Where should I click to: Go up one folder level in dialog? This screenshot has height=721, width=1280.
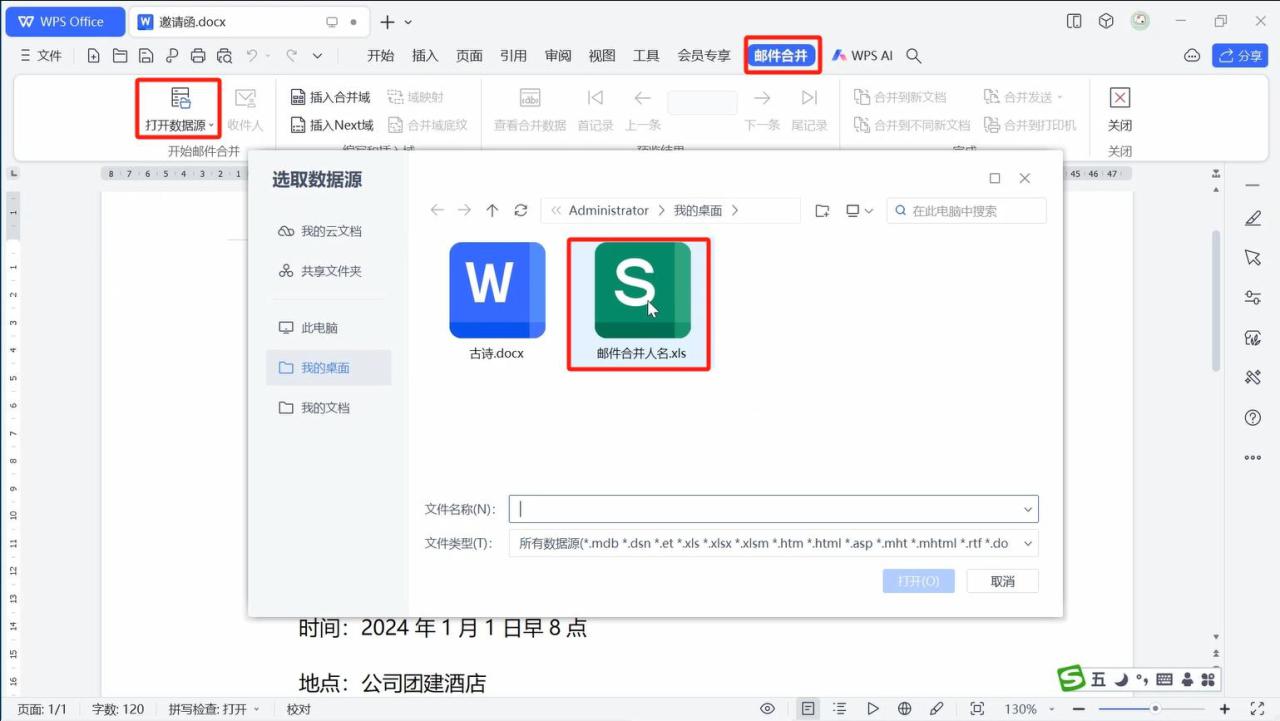[492, 210]
